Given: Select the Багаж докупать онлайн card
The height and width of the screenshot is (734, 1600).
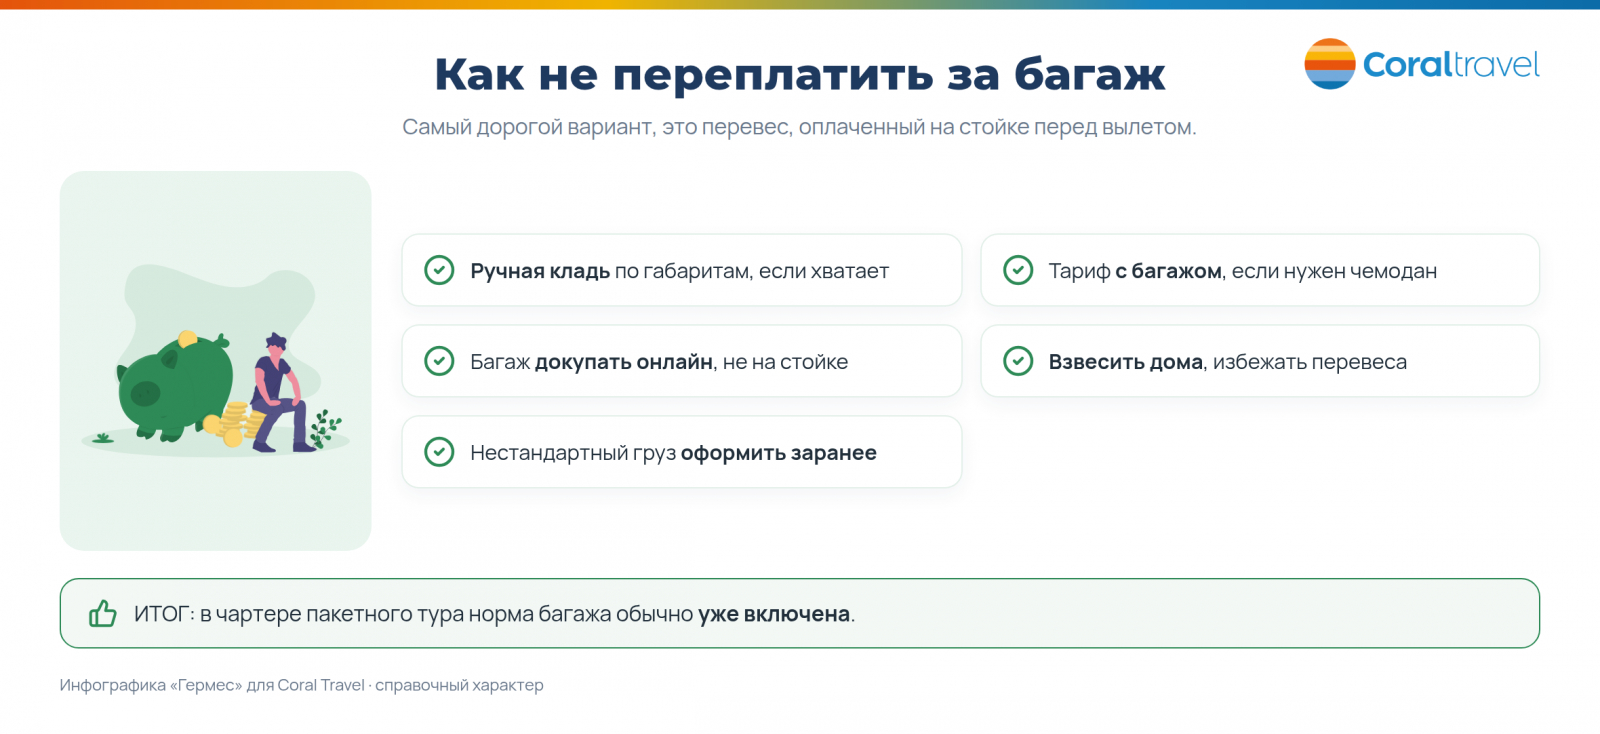Looking at the screenshot, I should click(682, 361).
